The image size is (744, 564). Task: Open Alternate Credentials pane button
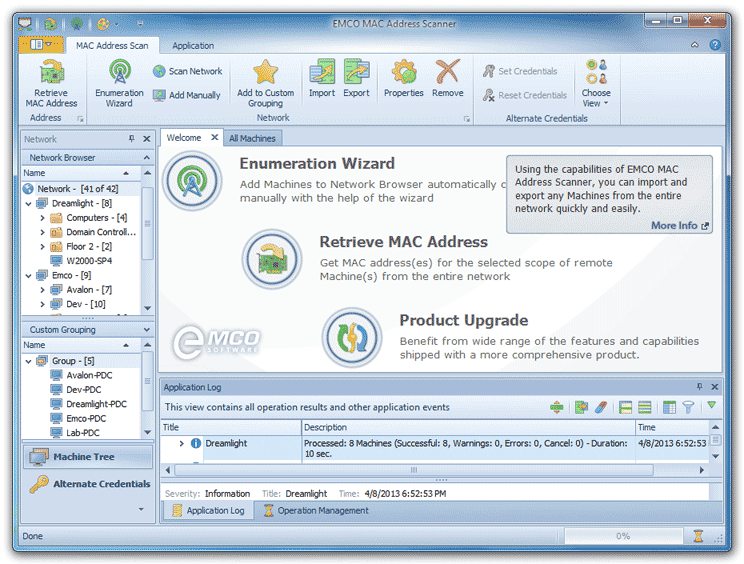(88, 484)
